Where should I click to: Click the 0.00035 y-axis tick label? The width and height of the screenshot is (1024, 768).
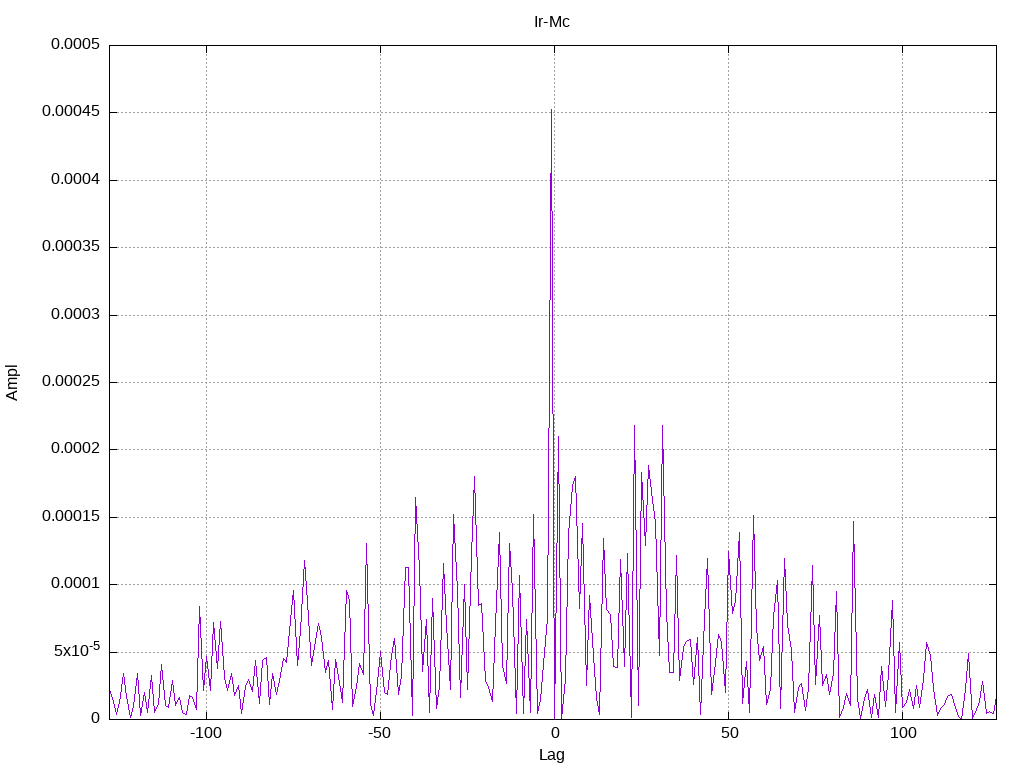coord(71,247)
